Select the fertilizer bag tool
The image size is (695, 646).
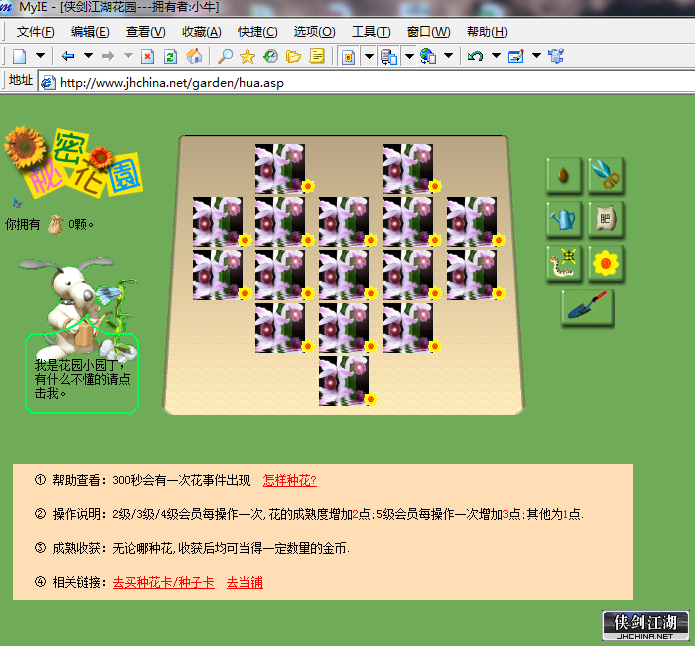pyautogui.click(x=606, y=219)
